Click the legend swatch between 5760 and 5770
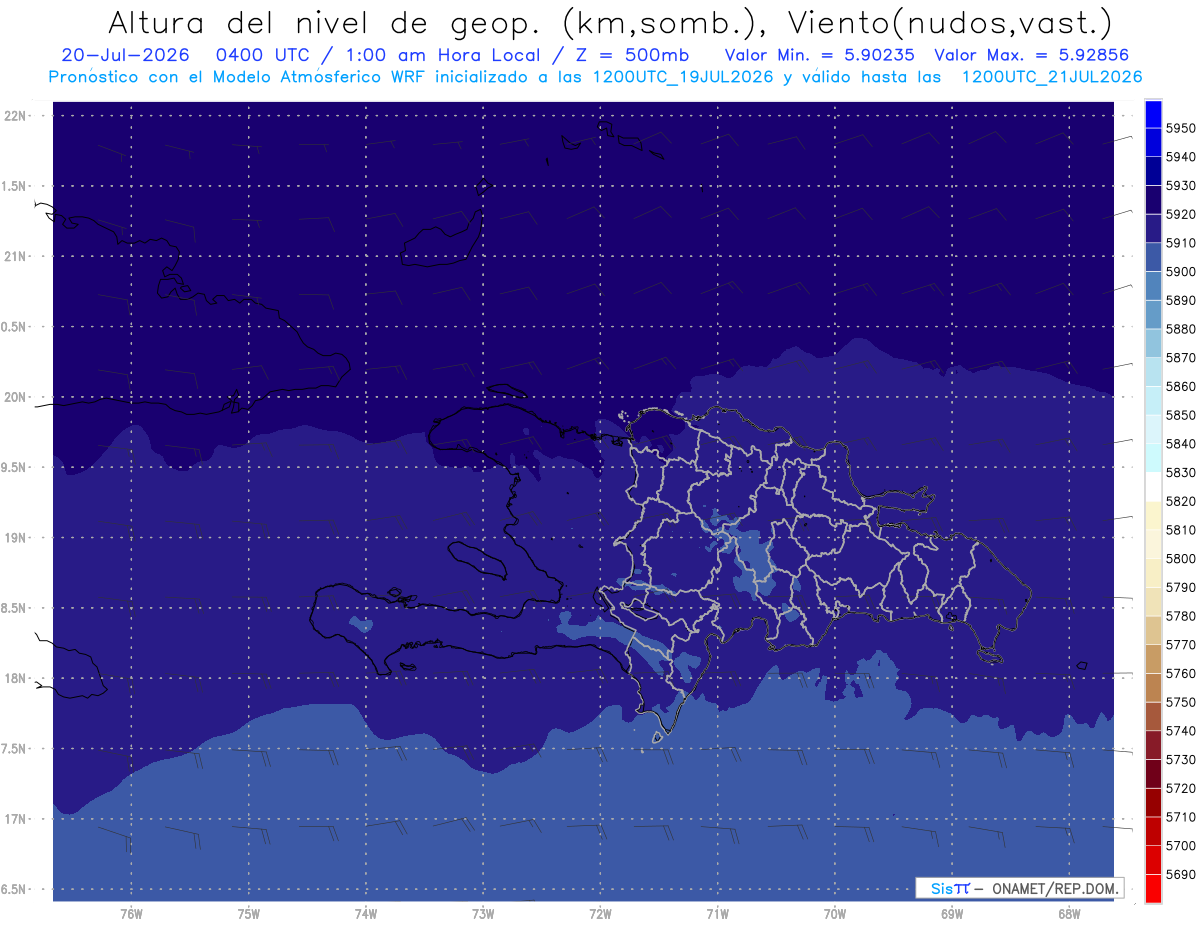 (1153, 659)
